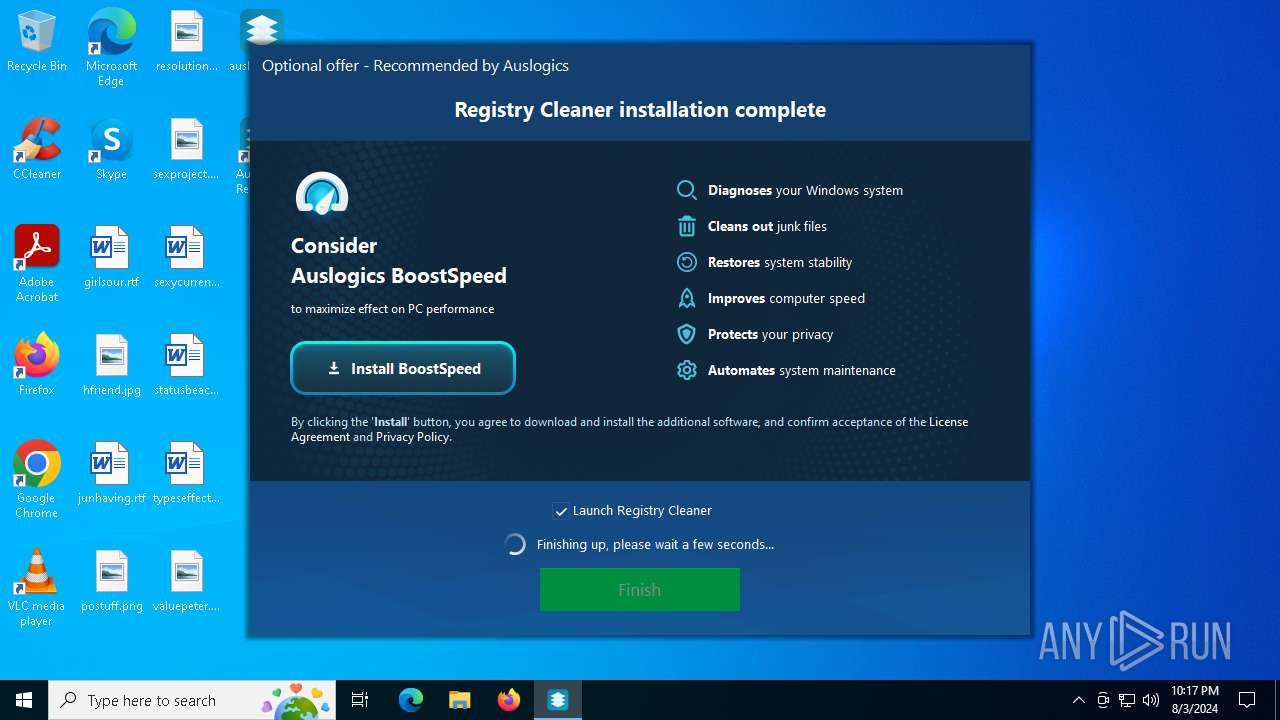Select postuff.png image on desktop
Viewport: 1280px width, 720px height.
pos(111,582)
